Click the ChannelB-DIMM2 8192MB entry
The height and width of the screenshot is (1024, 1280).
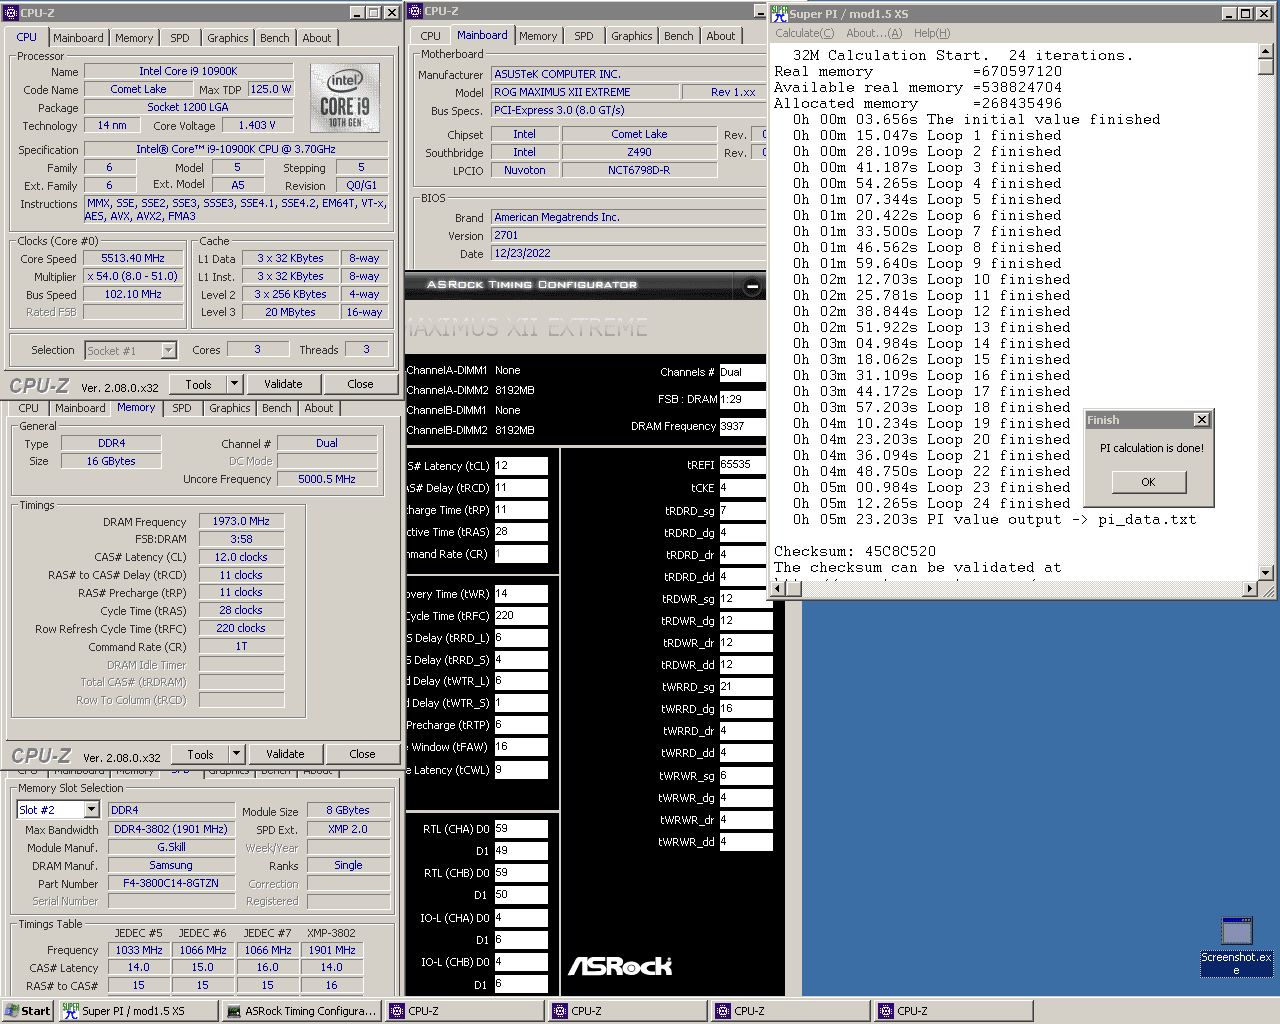pos(471,430)
